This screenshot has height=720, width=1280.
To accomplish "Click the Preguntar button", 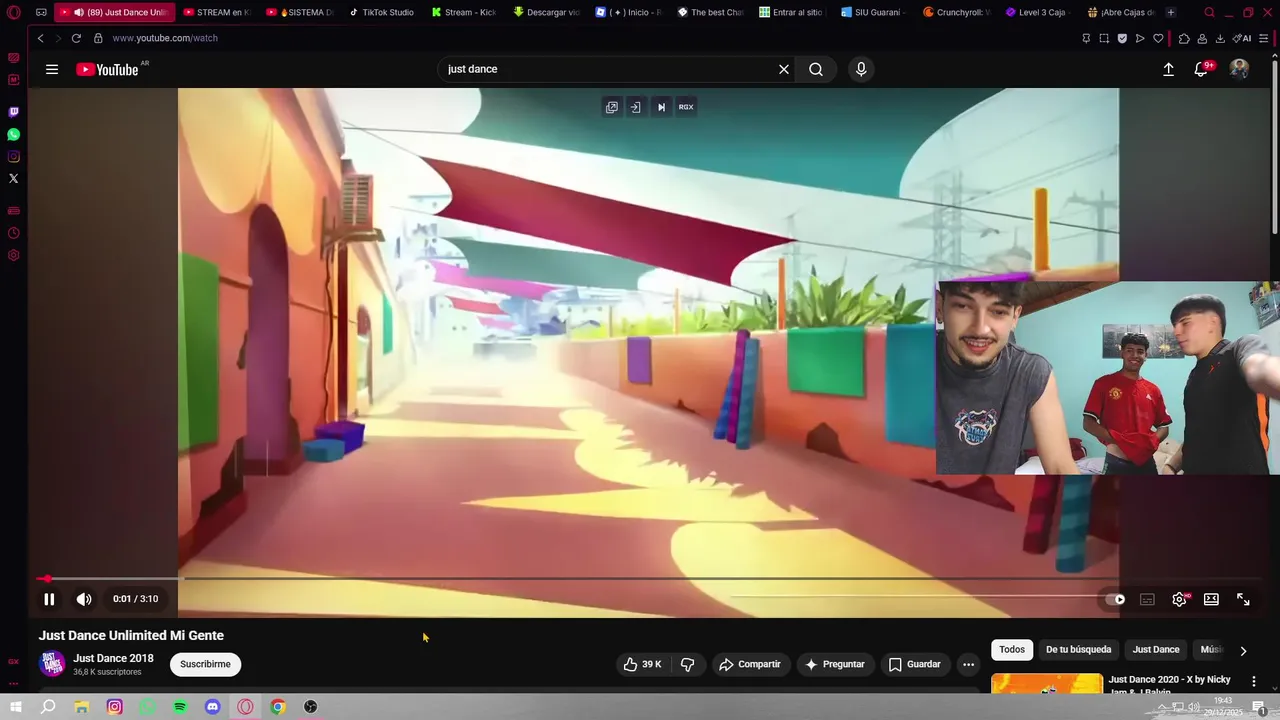I will click(x=835, y=664).
